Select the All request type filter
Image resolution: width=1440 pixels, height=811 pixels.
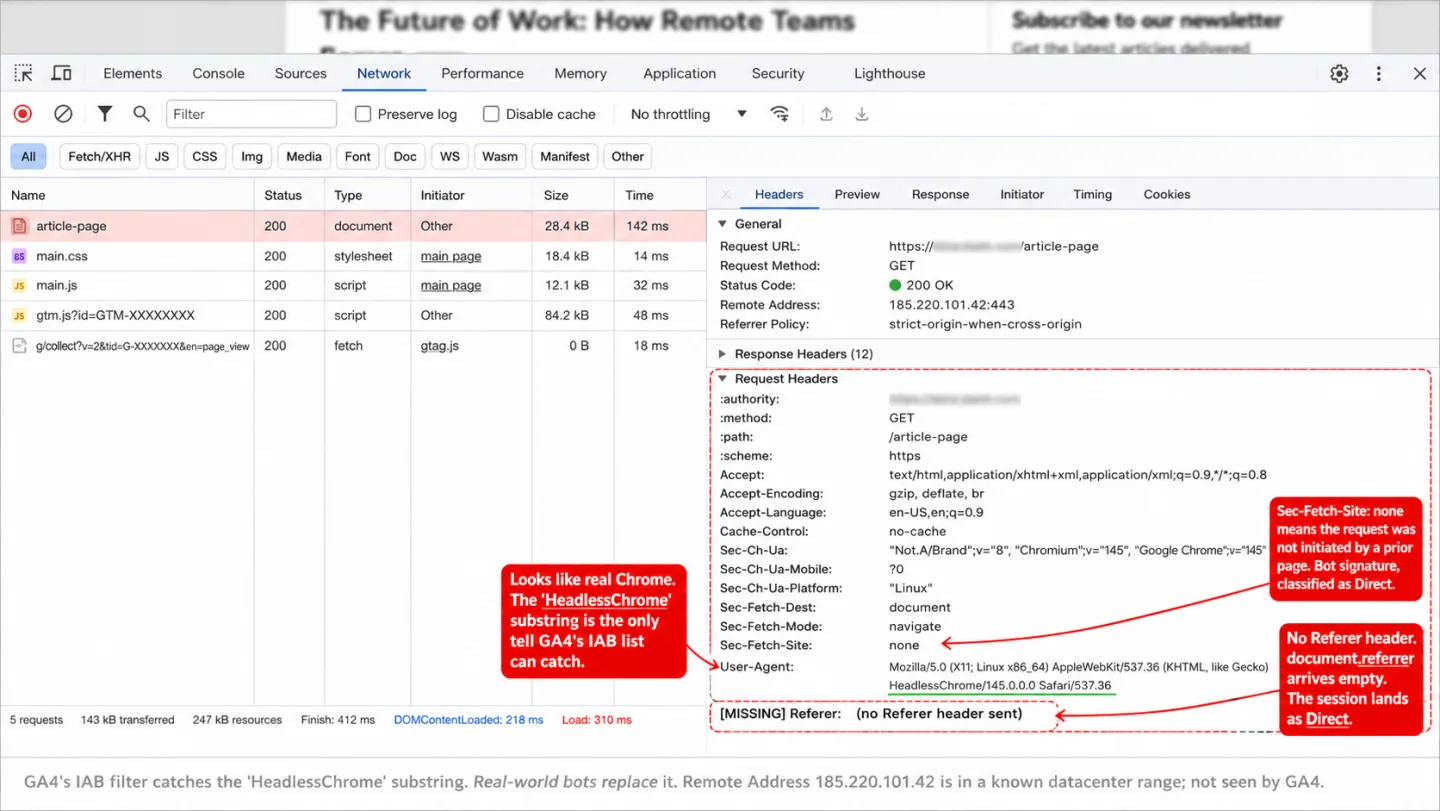(28, 156)
